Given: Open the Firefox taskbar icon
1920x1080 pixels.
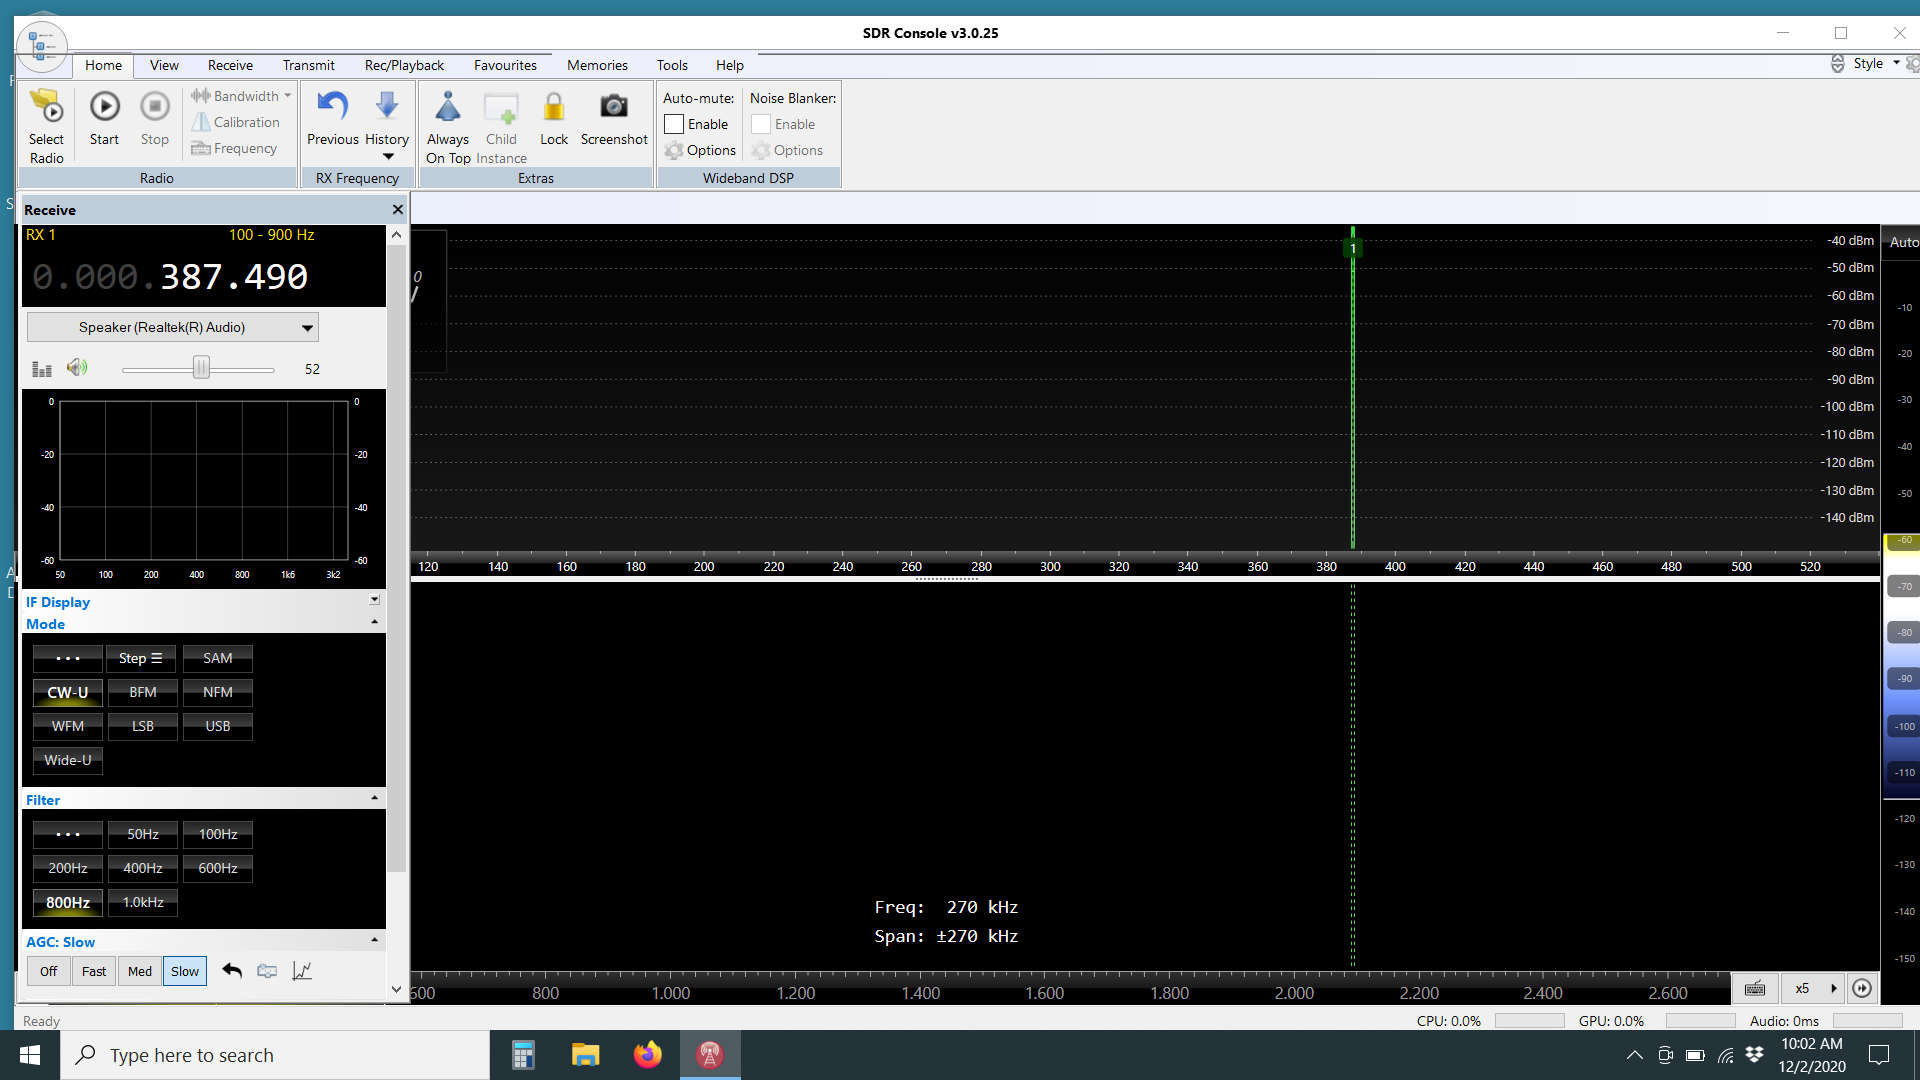Looking at the screenshot, I should (x=647, y=1055).
